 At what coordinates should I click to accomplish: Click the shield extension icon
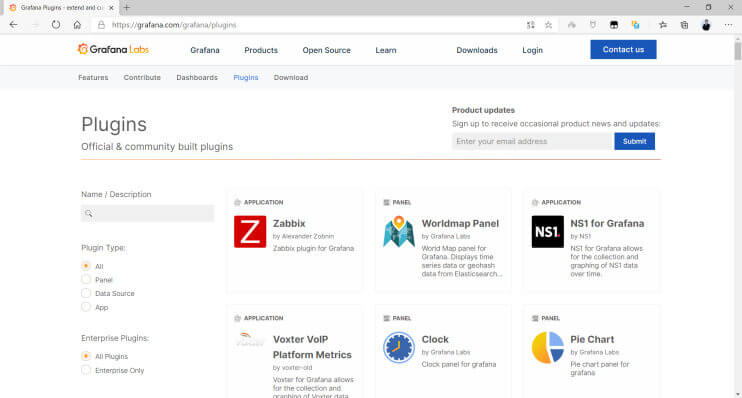tap(593, 25)
